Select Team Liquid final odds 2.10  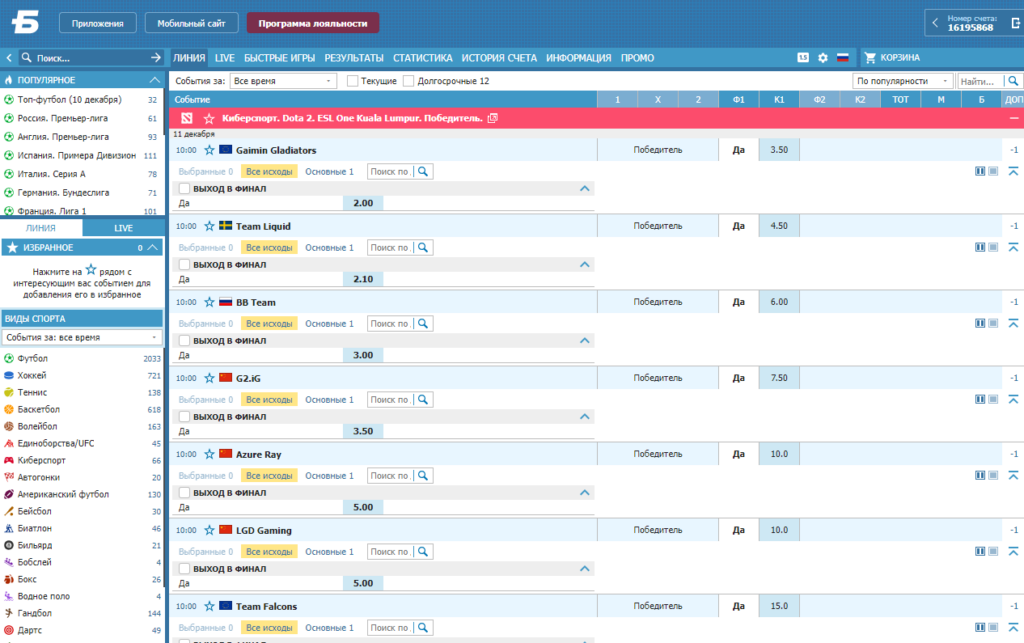pyautogui.click(x=363, y=279)
